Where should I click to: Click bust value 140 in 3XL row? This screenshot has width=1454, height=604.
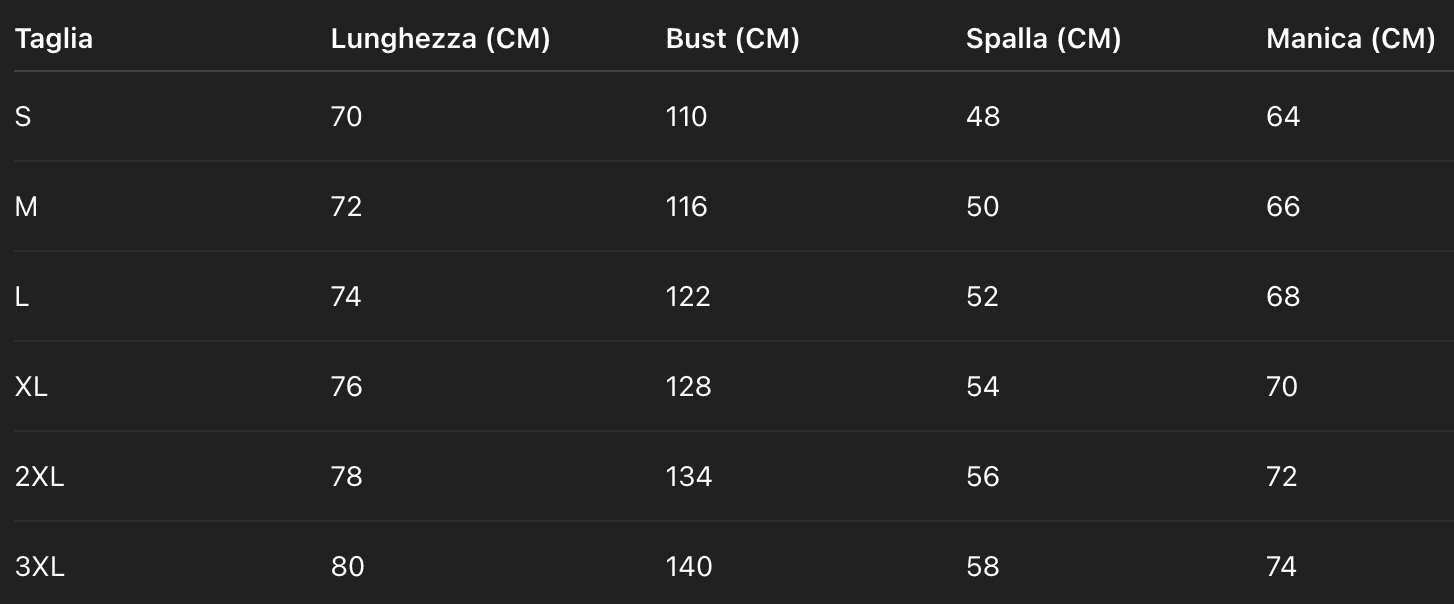point(689,567)
